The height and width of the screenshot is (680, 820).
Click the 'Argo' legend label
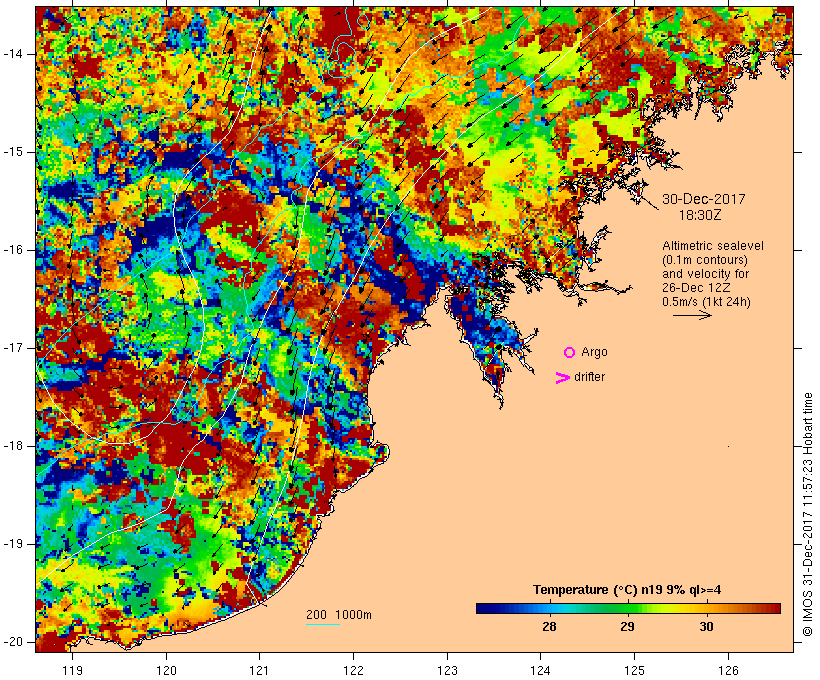pyautogui.click(x=595, y=352)
